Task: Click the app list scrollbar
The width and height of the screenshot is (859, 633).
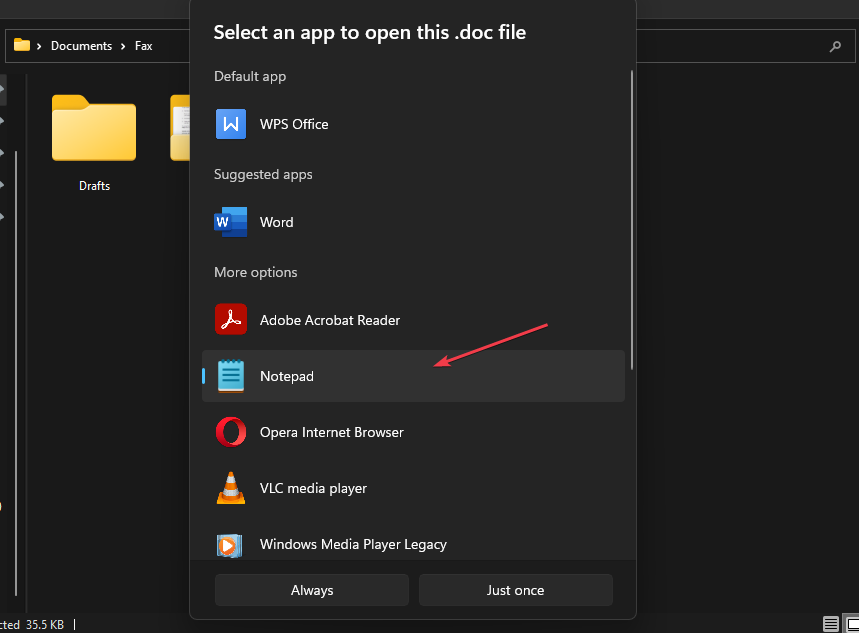Action: click(632, 220)
